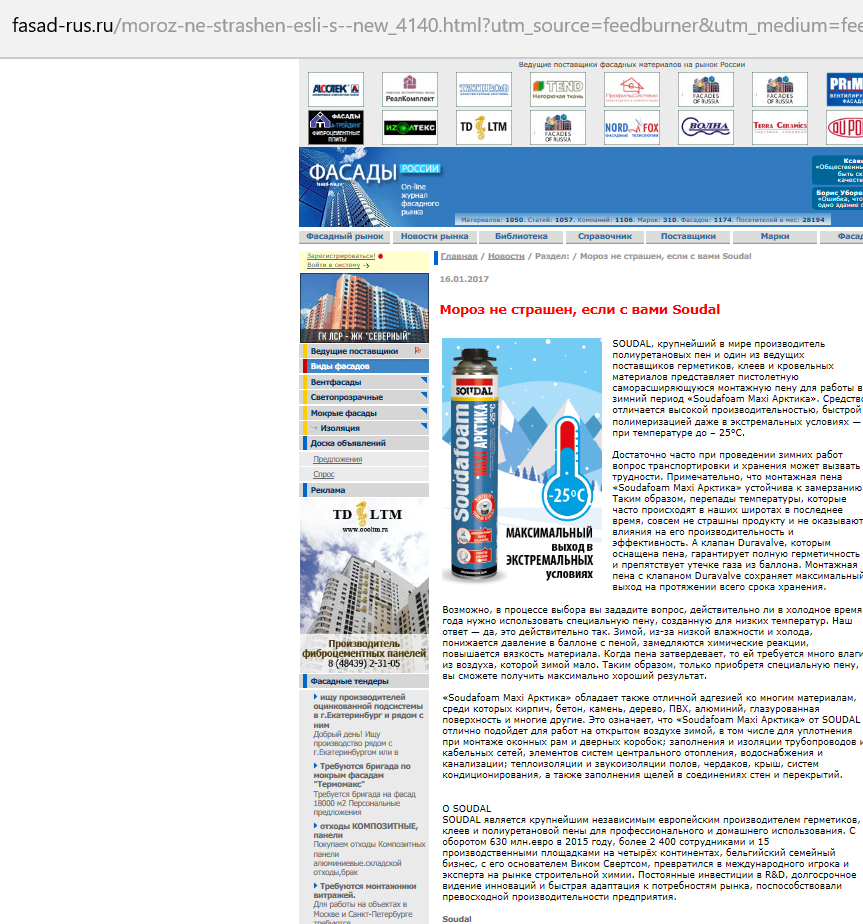Select Реклама sidebar section
Viewport: 863px width, 924px height.
coord(364,490)
